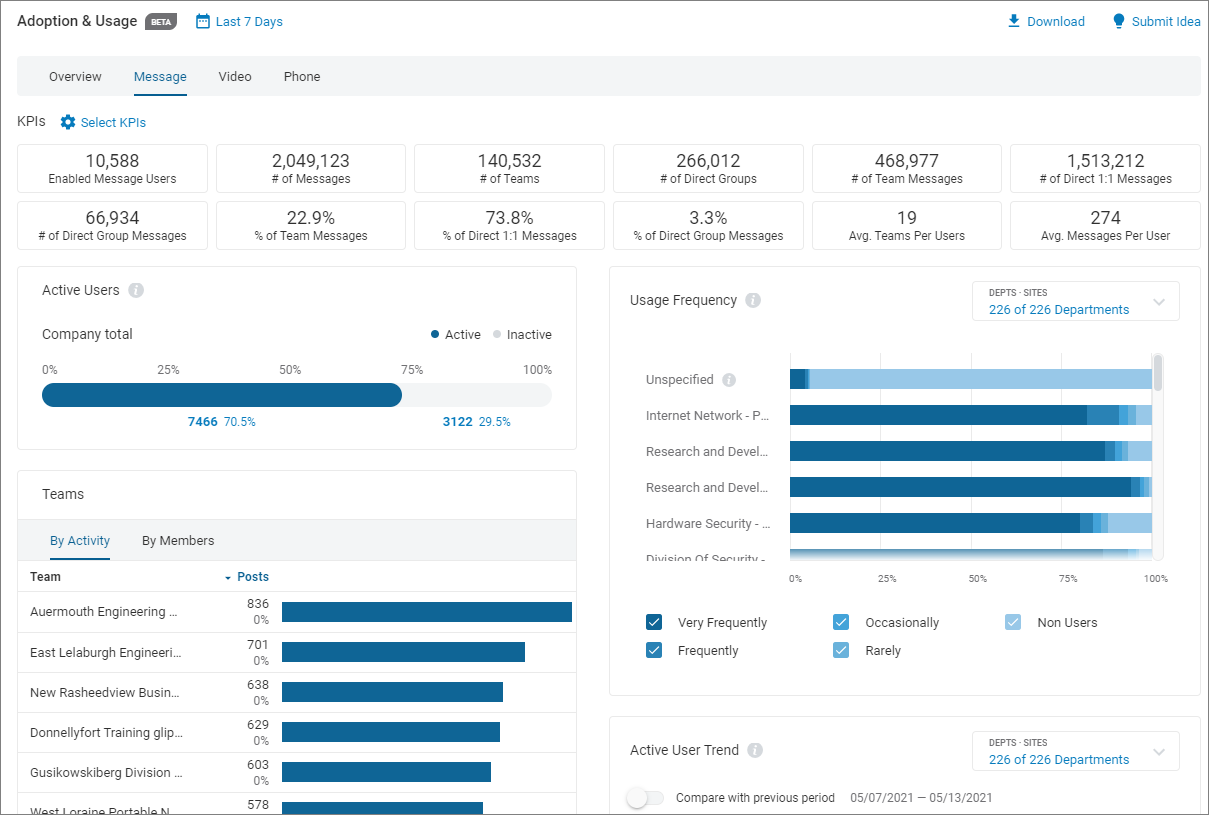Click the Company total active users bar

click(221, 395)
